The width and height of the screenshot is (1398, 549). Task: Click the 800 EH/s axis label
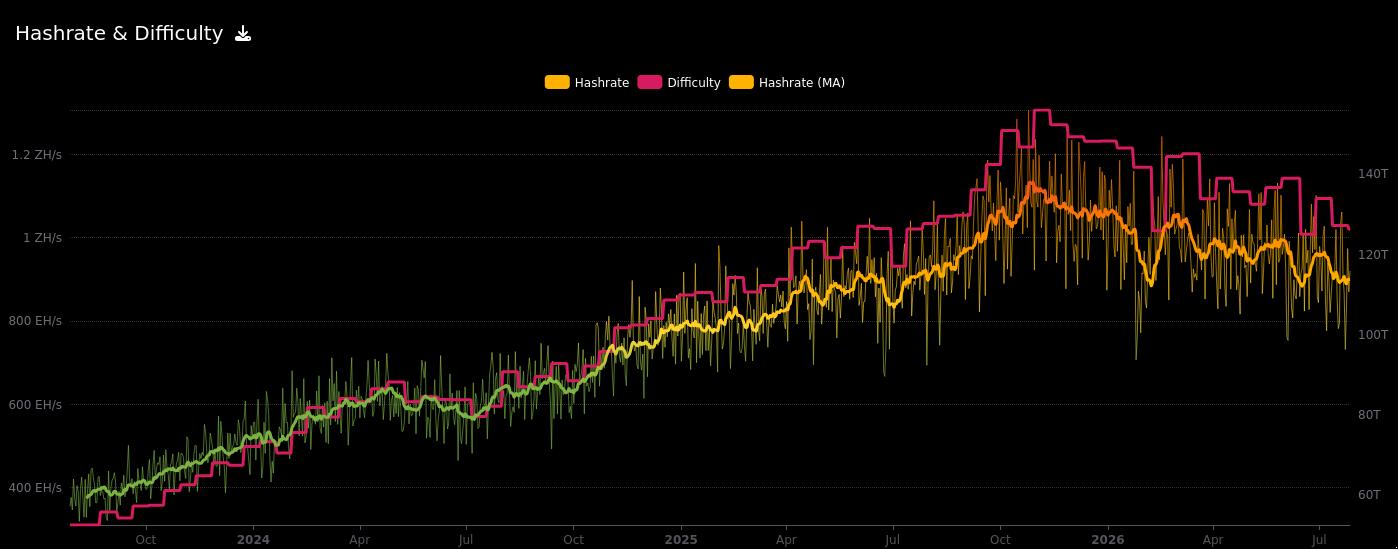coord(37,321)
